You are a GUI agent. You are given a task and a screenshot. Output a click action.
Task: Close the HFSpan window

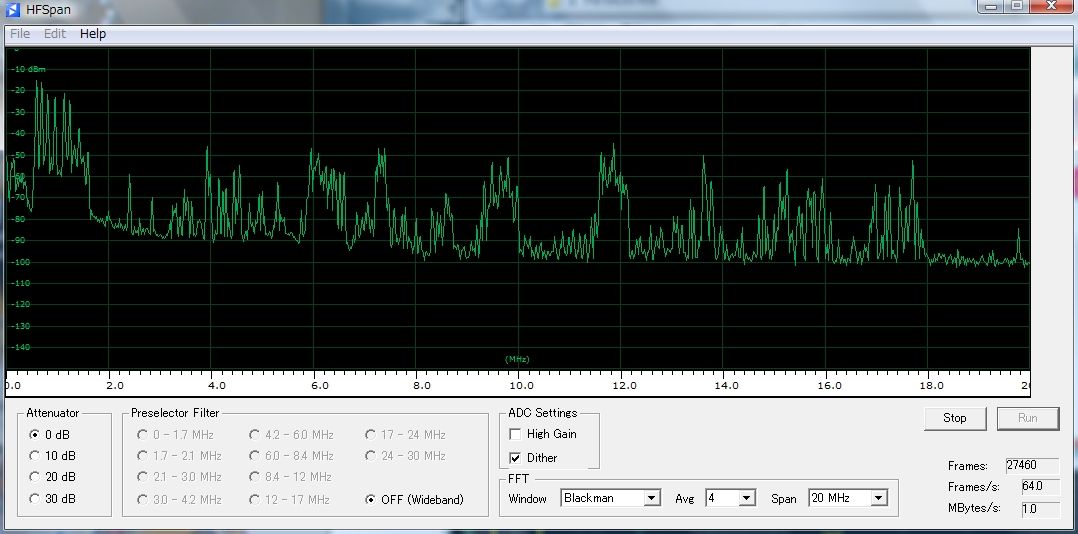click(x=1052, y=5)
